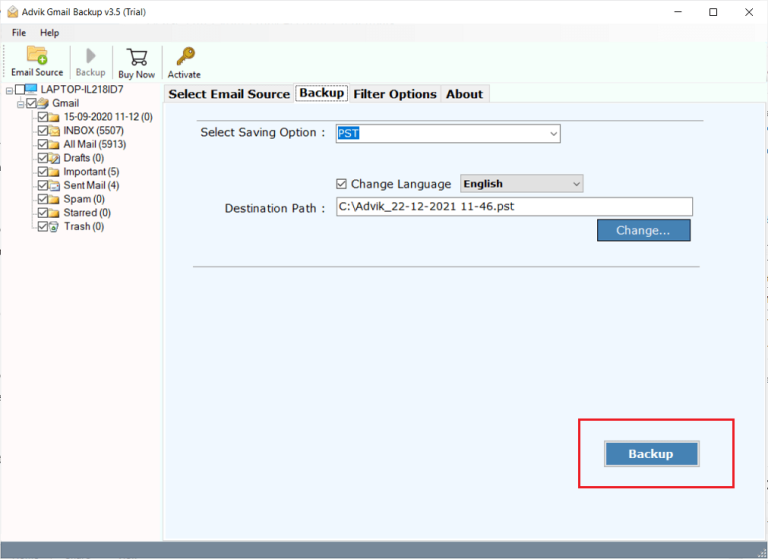Toggle the Change Language checkbox

[x=342, y=184]
